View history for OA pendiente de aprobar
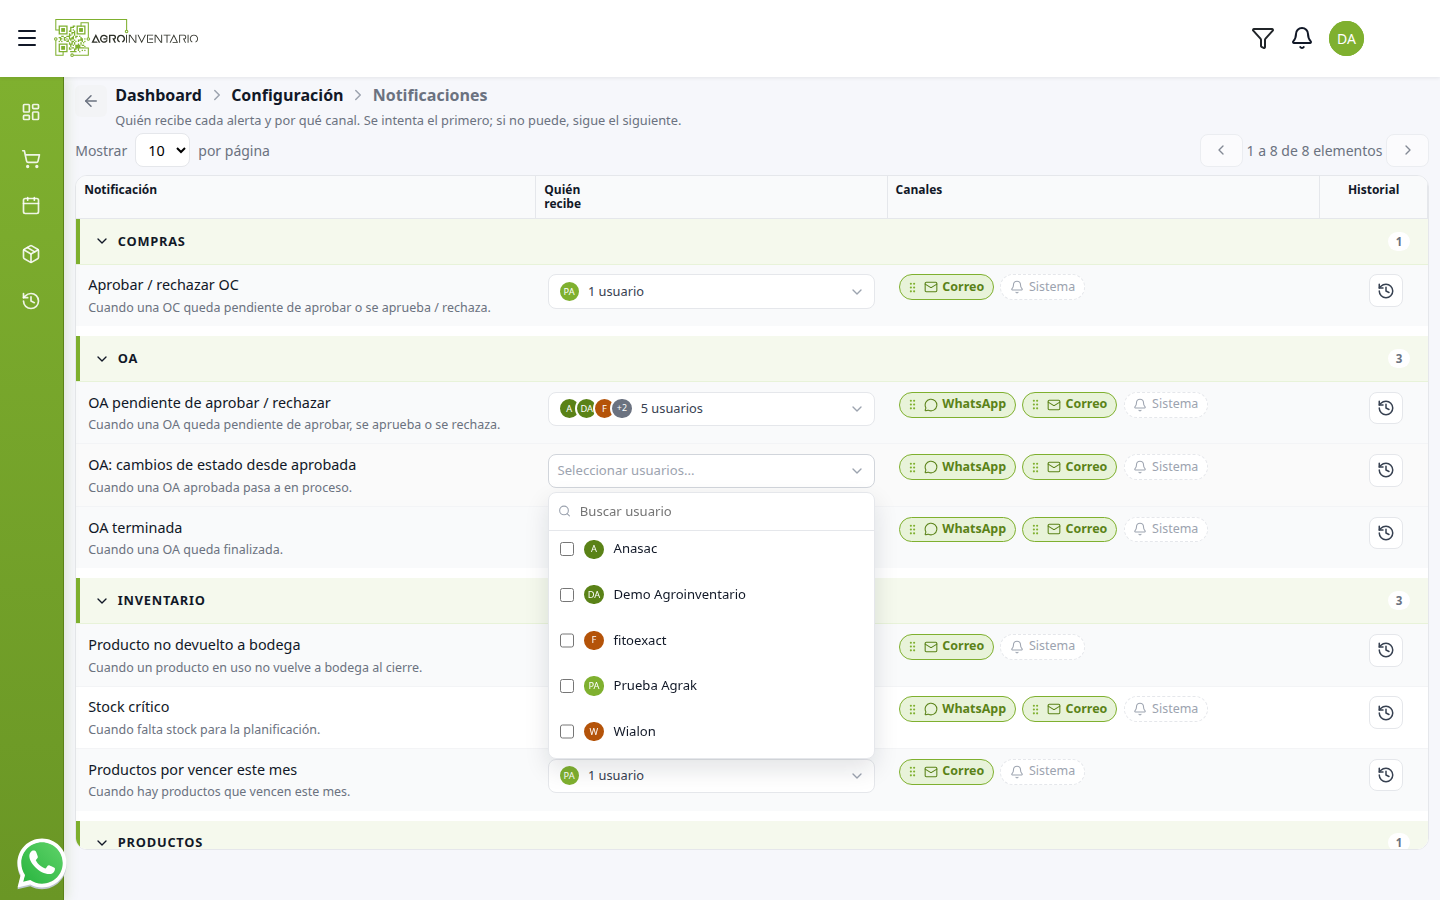Viewport: 1440px width, 900px height. pos(1385,408)
